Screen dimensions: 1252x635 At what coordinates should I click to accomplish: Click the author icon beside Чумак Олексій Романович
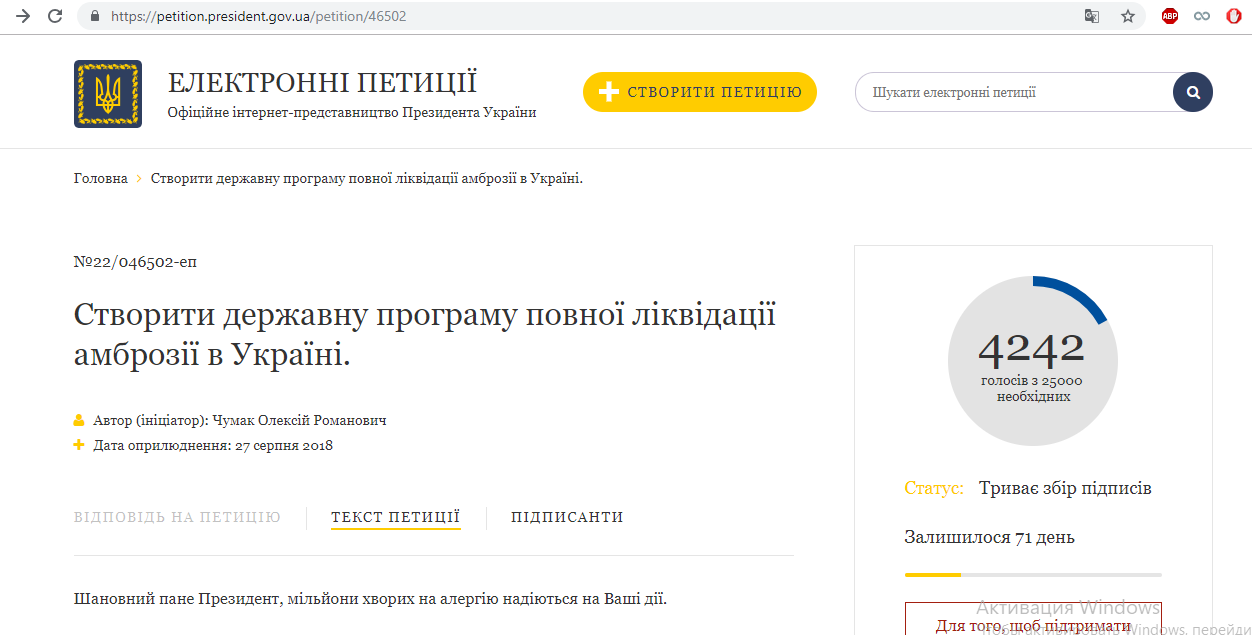point(78,420)
